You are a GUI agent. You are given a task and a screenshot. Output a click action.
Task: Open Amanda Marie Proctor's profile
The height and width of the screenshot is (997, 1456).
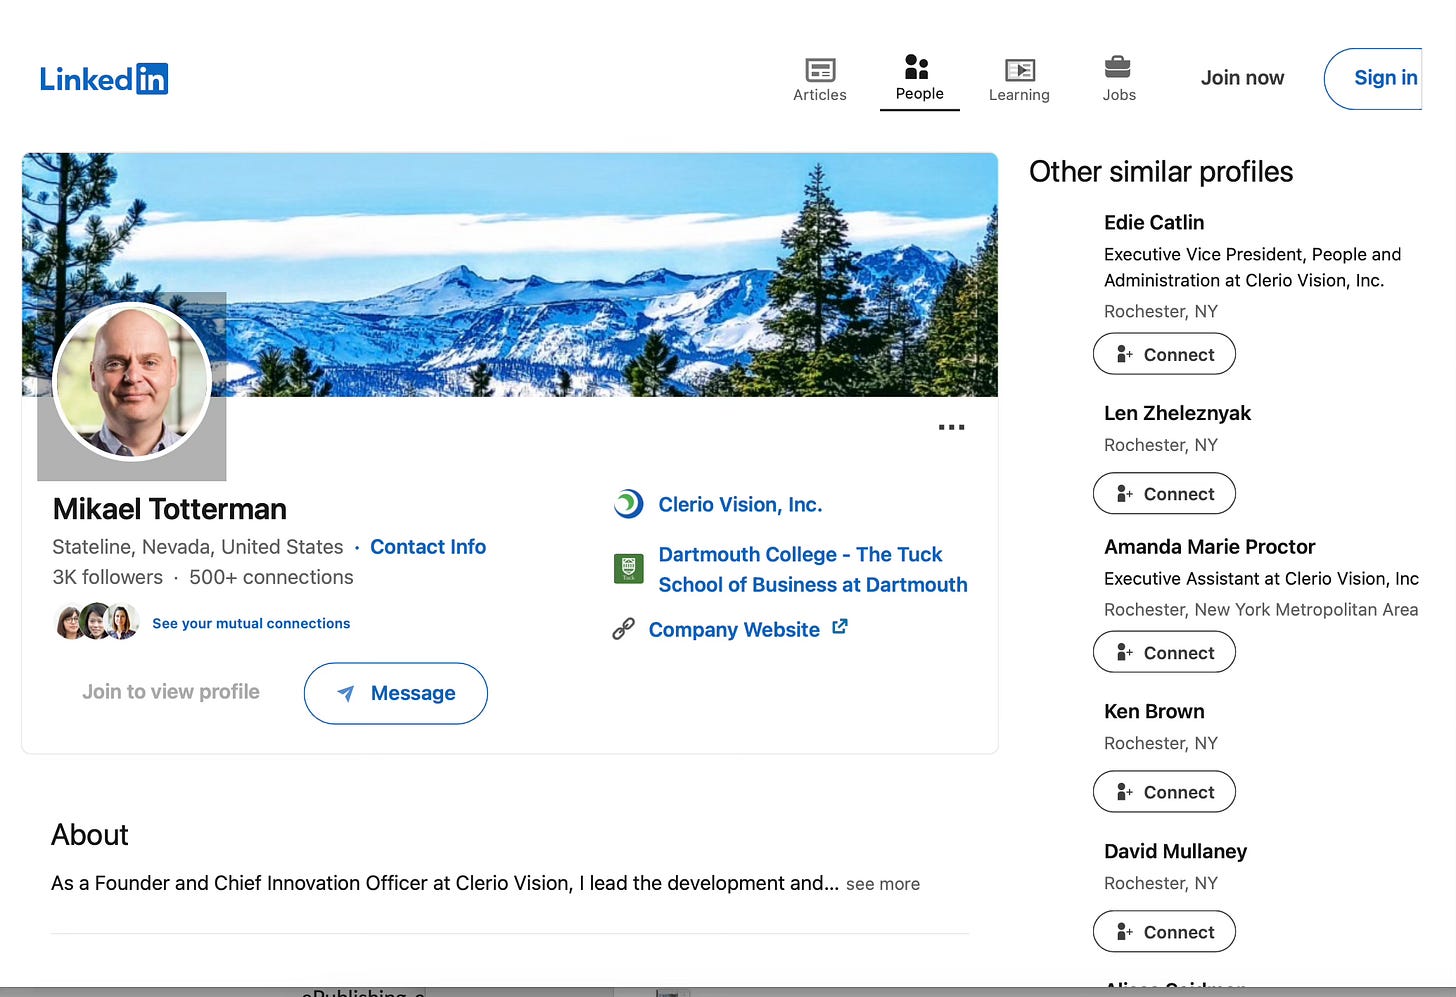1209,547
